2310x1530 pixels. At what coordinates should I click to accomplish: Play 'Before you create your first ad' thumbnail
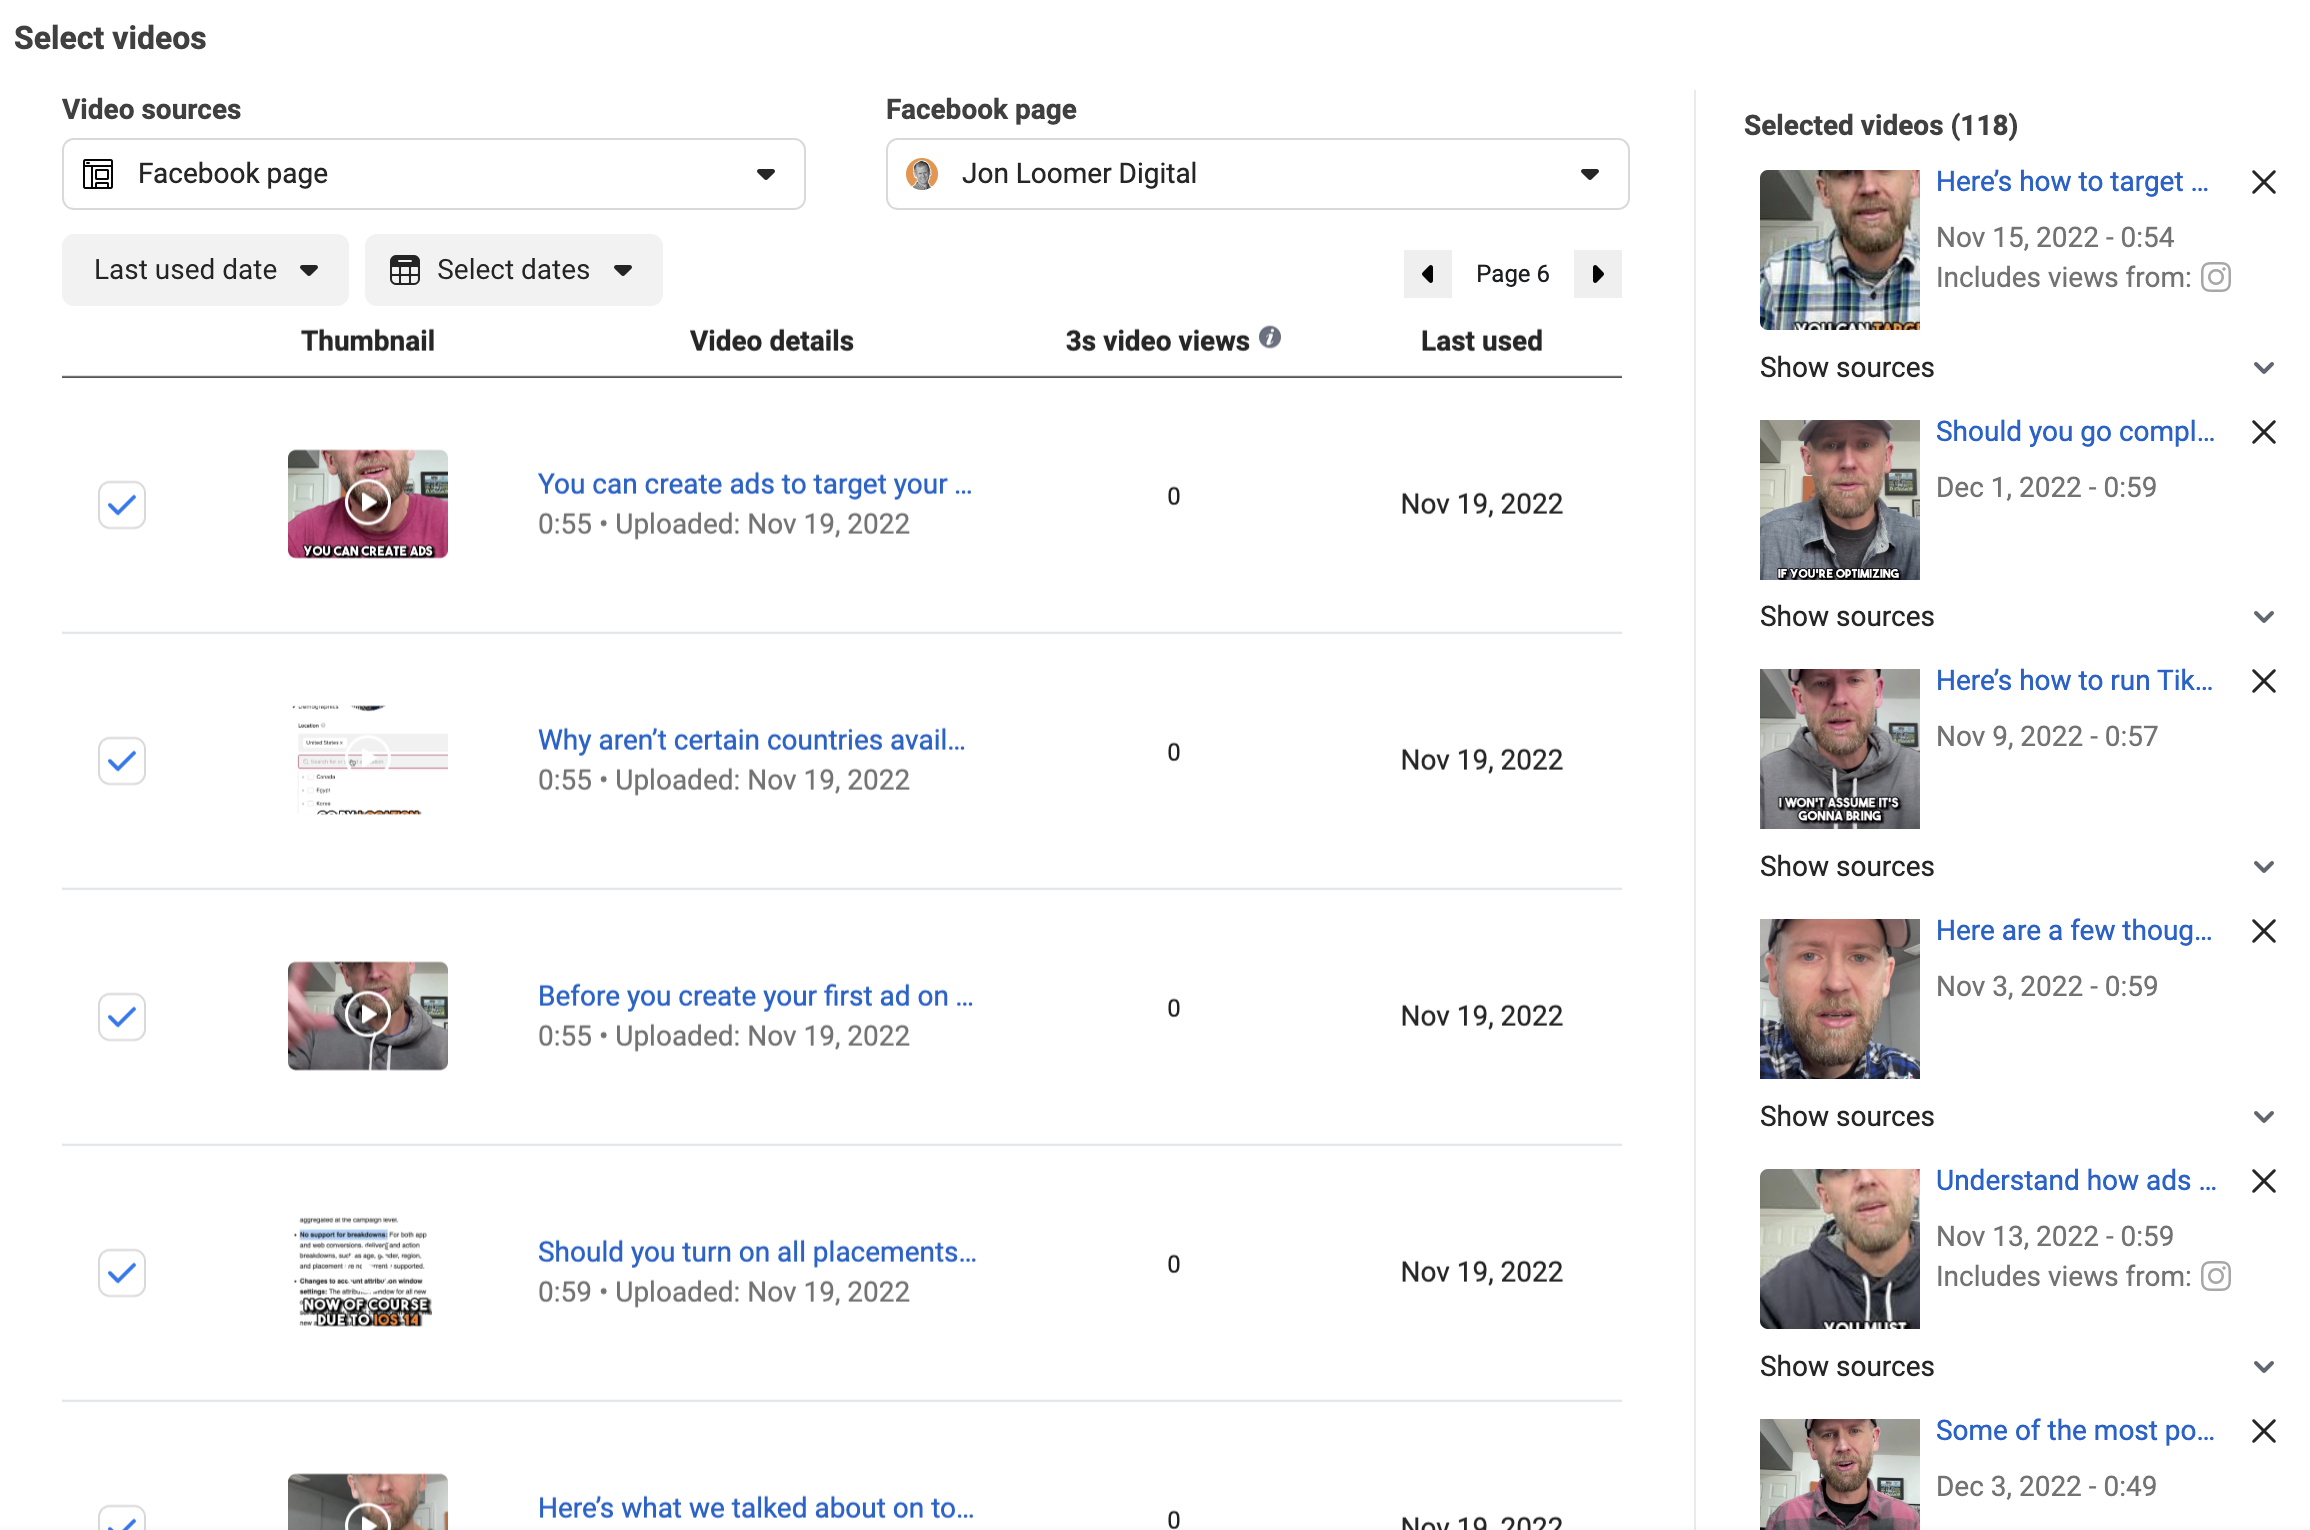coord(368,1015)
